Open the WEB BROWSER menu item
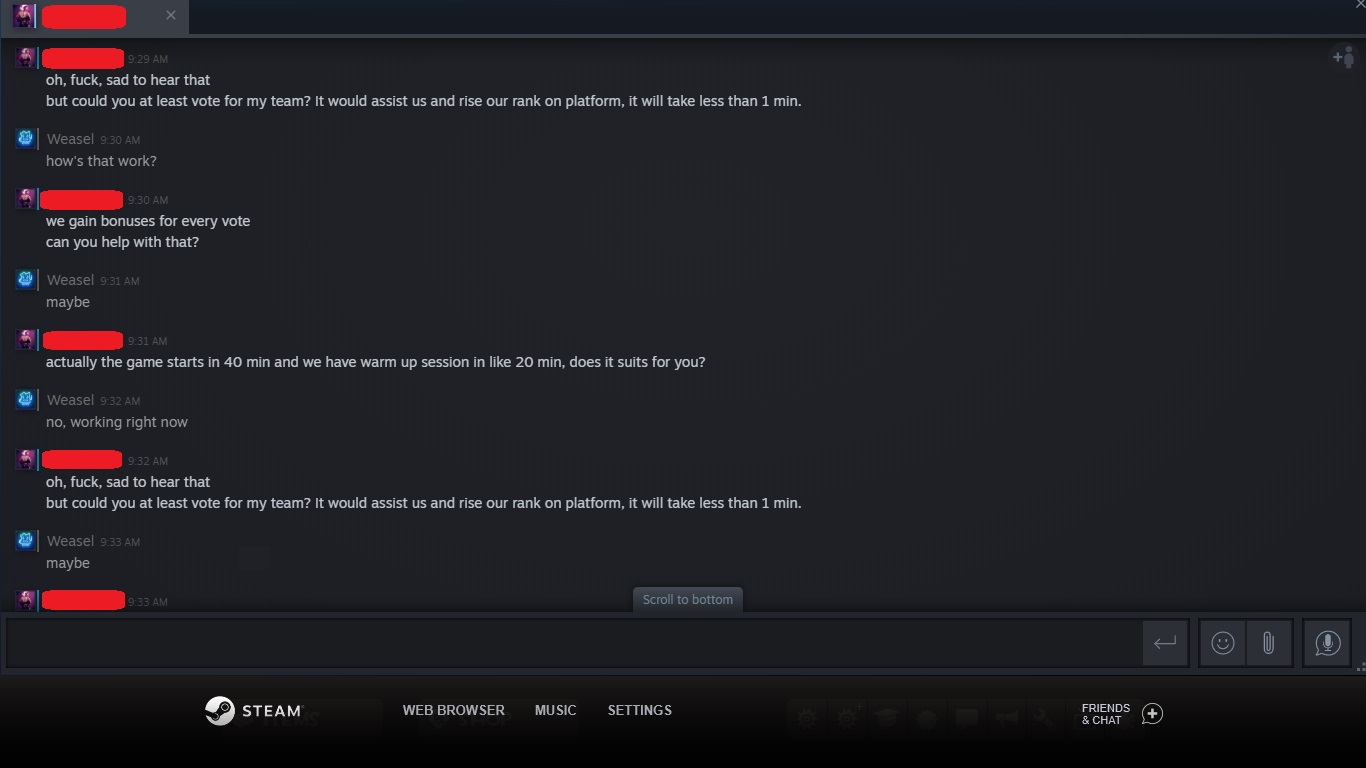The image size is (1366, 768). [x=453, y=710]
